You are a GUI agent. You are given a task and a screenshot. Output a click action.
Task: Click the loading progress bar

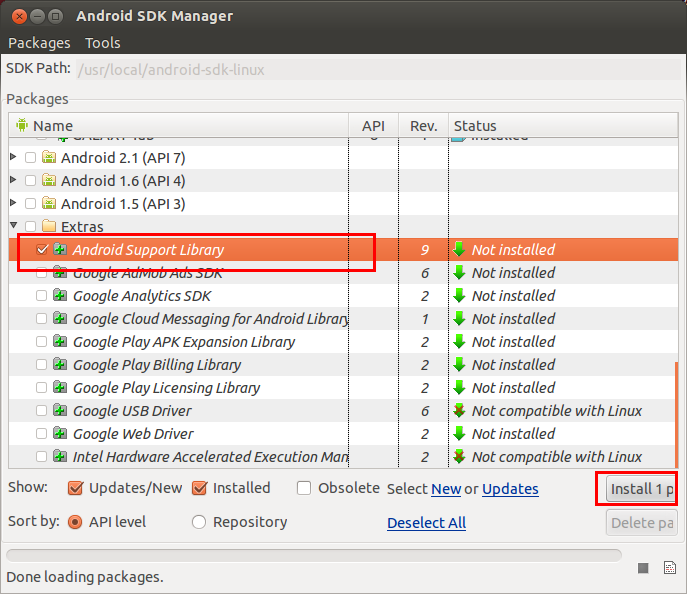(x=314, y=555)
